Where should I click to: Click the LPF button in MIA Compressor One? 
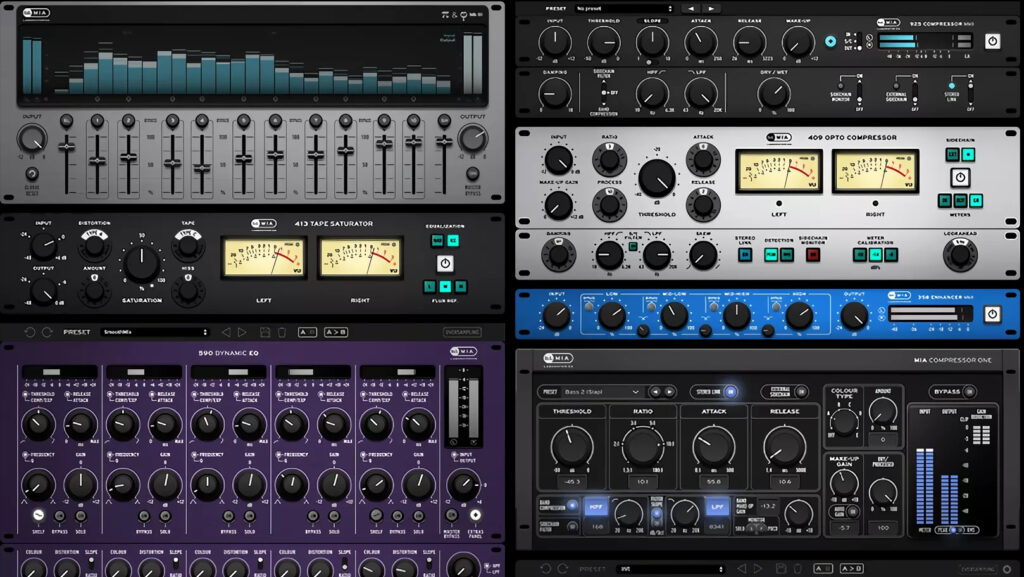click(x=716, y=507)
